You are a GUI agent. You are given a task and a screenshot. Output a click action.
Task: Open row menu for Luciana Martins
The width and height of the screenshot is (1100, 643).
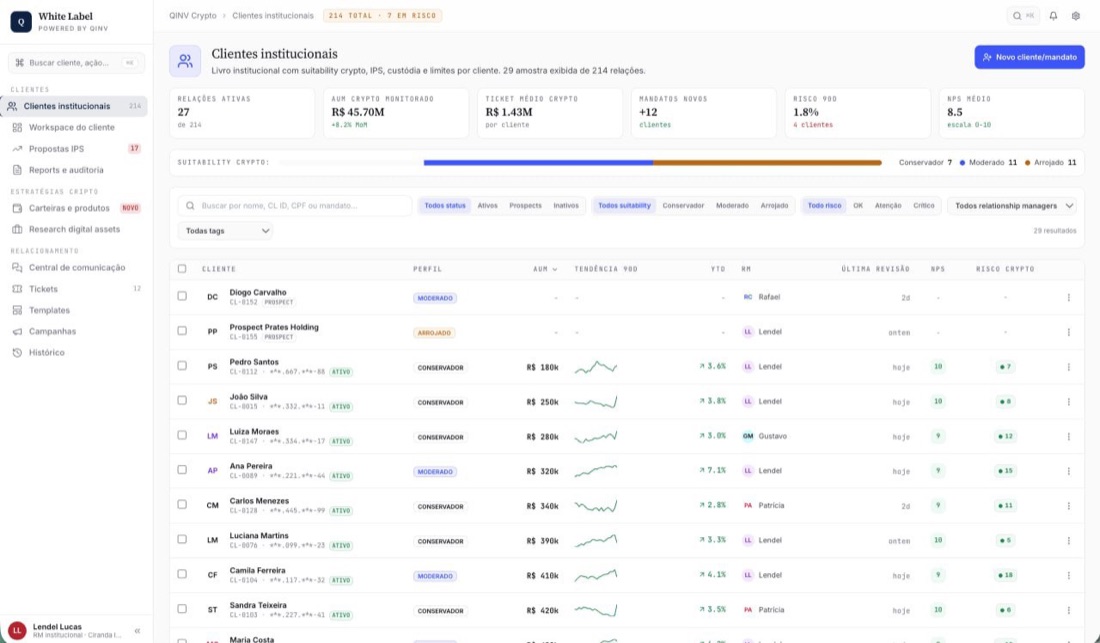[x=1068, y=541]
